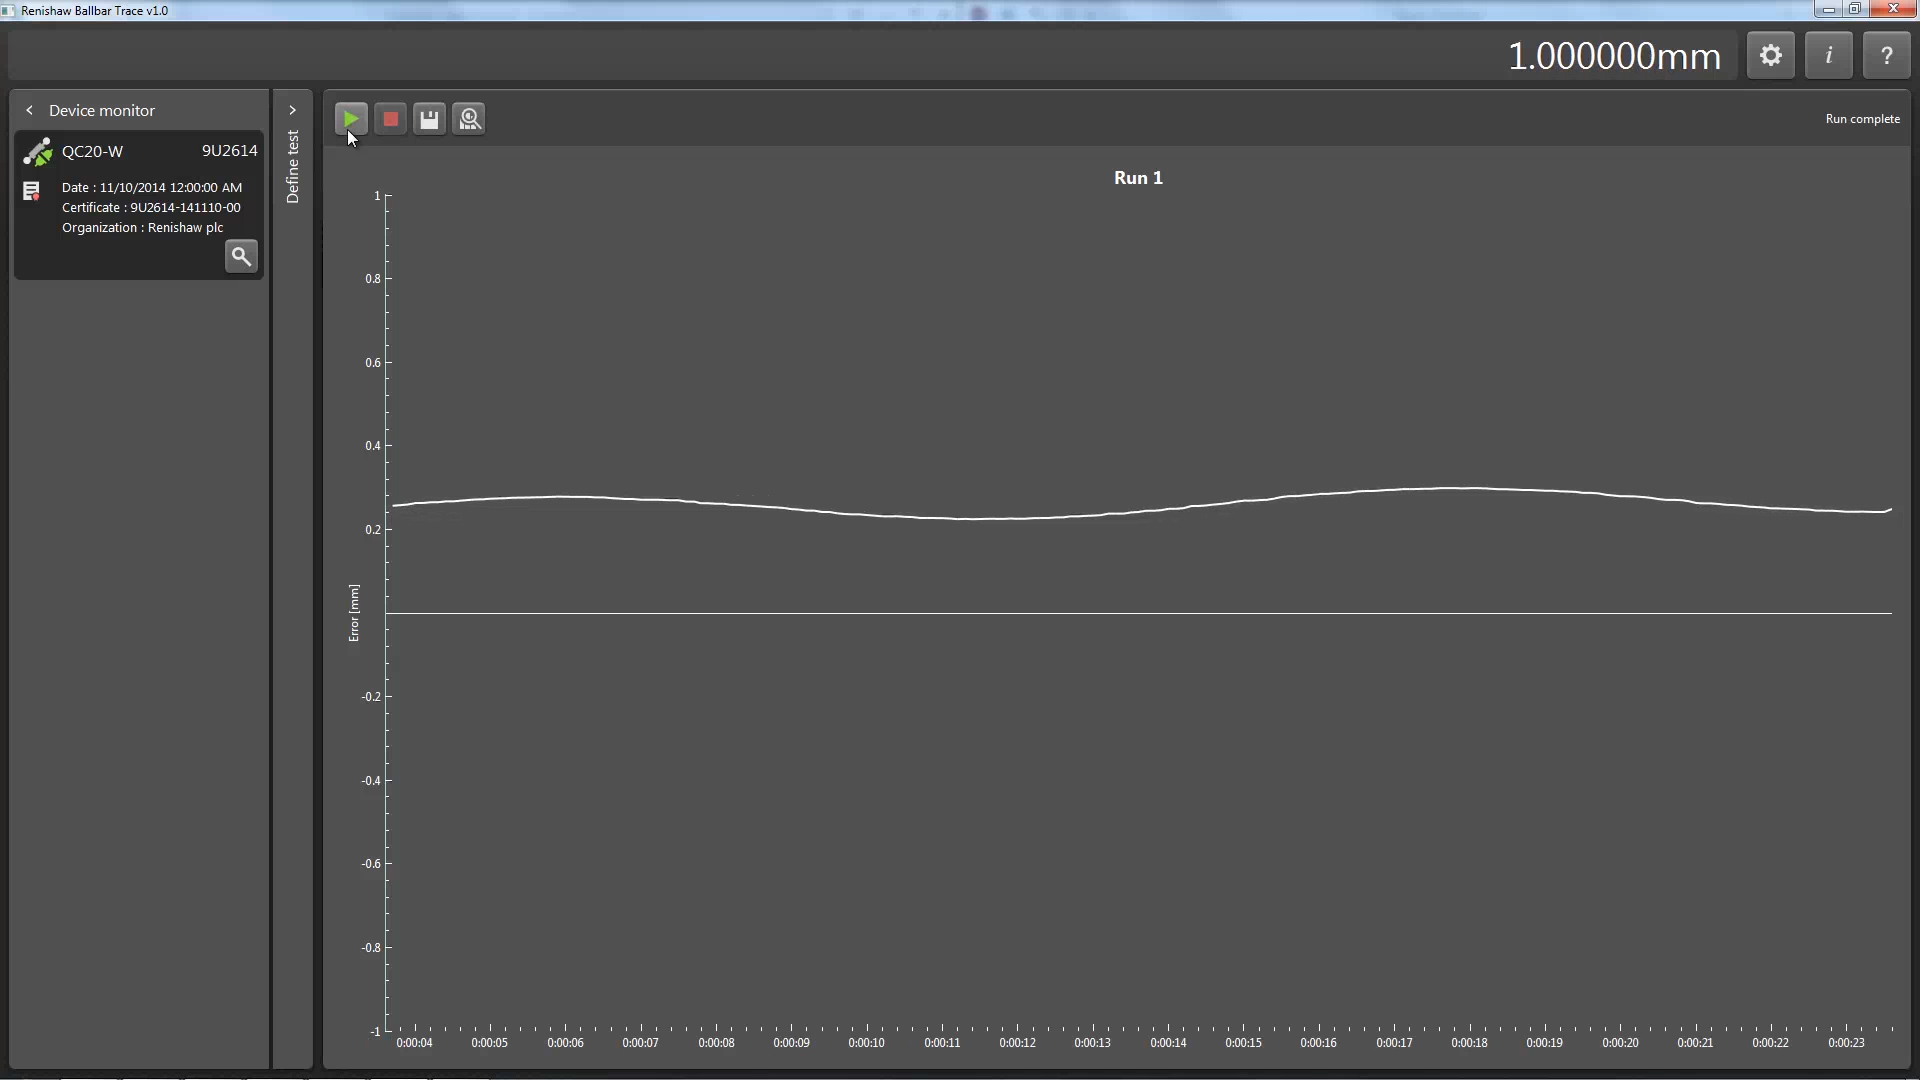
Task: Click the Date : 11/10/2014 12:00:00 AM line
Action: [x=152, y=188]
